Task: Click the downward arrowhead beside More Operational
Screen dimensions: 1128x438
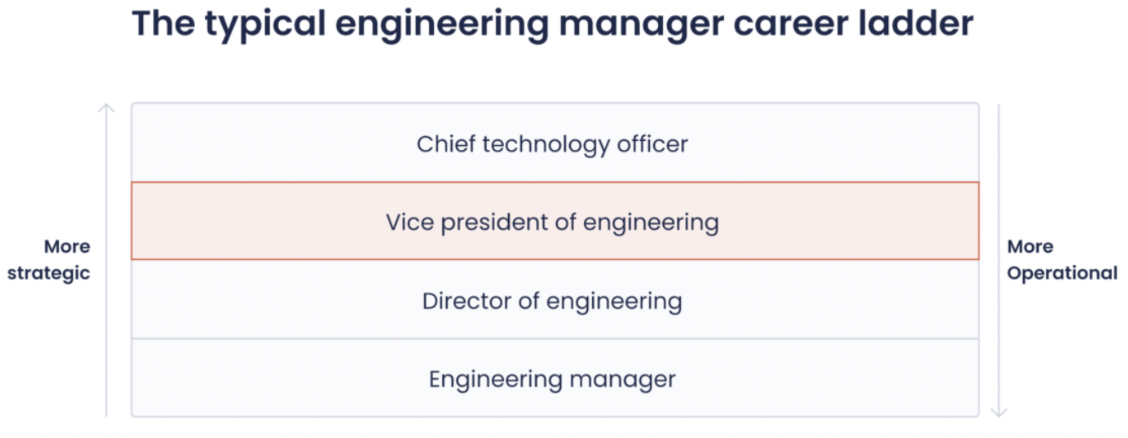Action: (1001, 411)
